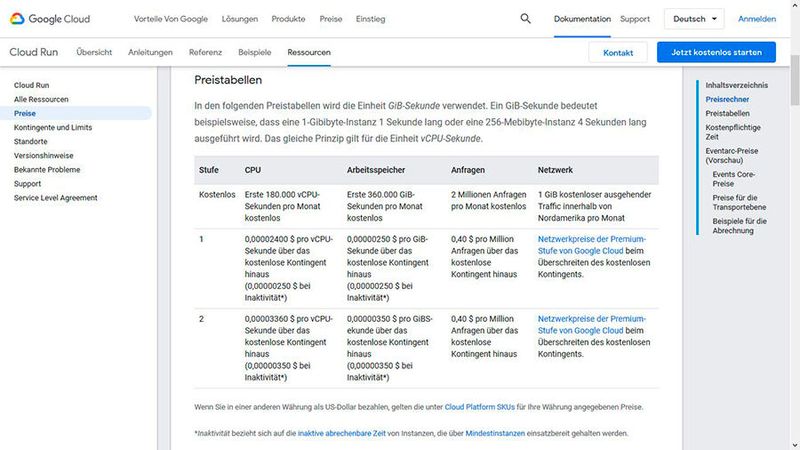This screenshot has width=800, height=450.
Task: Open the Deutsch language dropdown
Action: click(x=694, y=19)
